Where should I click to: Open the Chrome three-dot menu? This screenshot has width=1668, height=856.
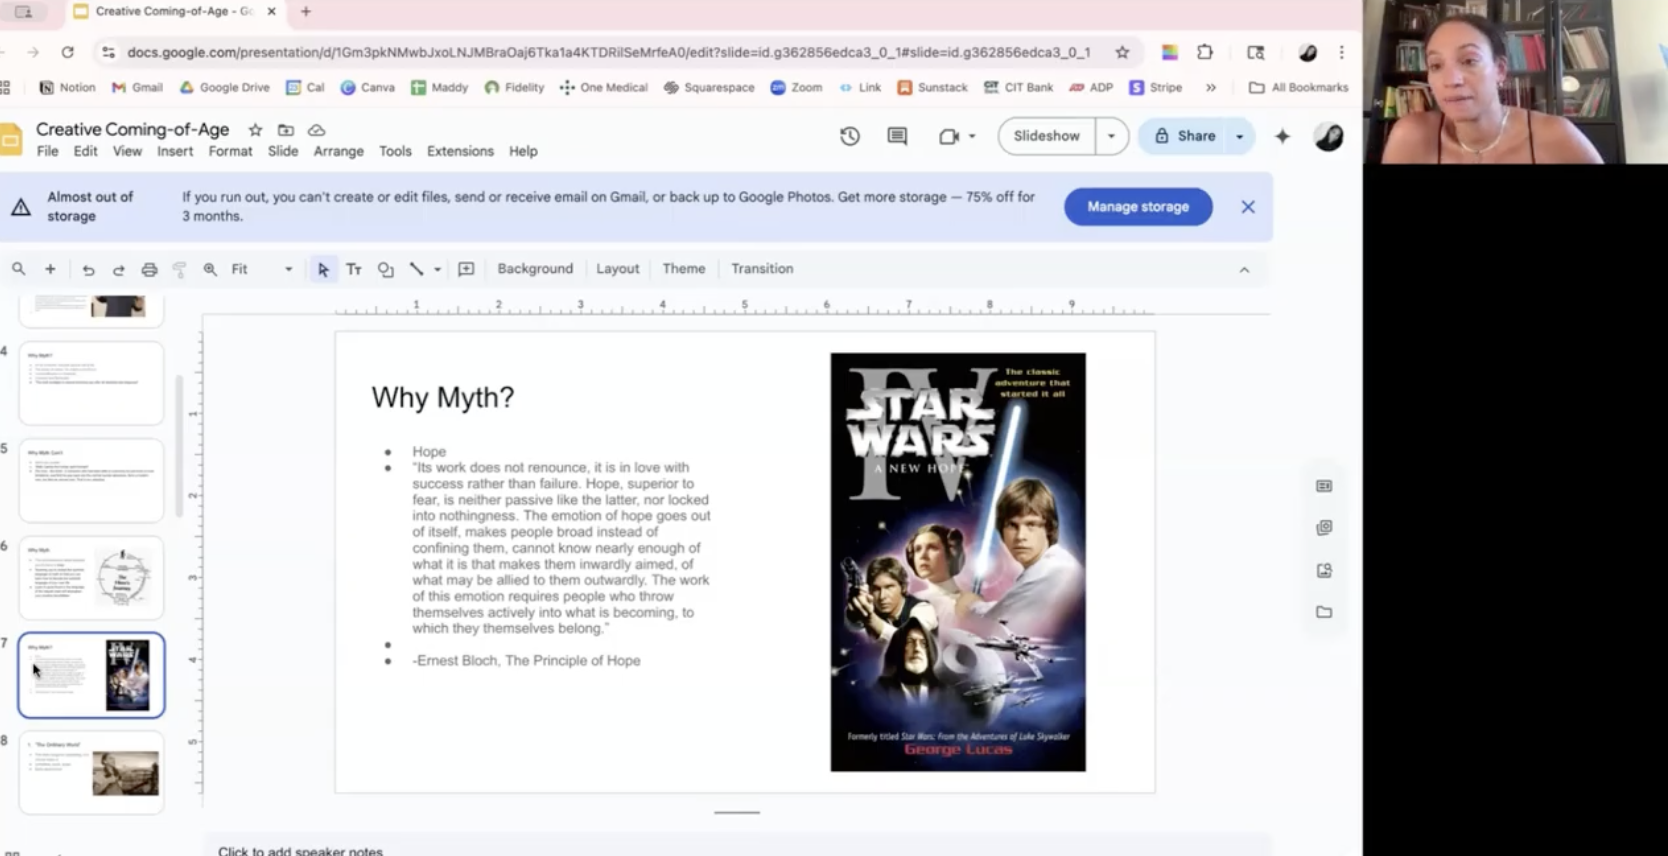(x=1342, y=52)
